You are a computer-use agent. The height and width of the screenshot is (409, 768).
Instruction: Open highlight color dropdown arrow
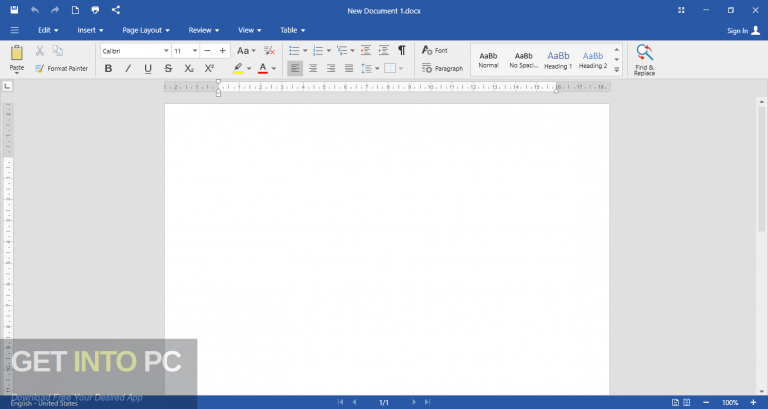pos(249,69)
